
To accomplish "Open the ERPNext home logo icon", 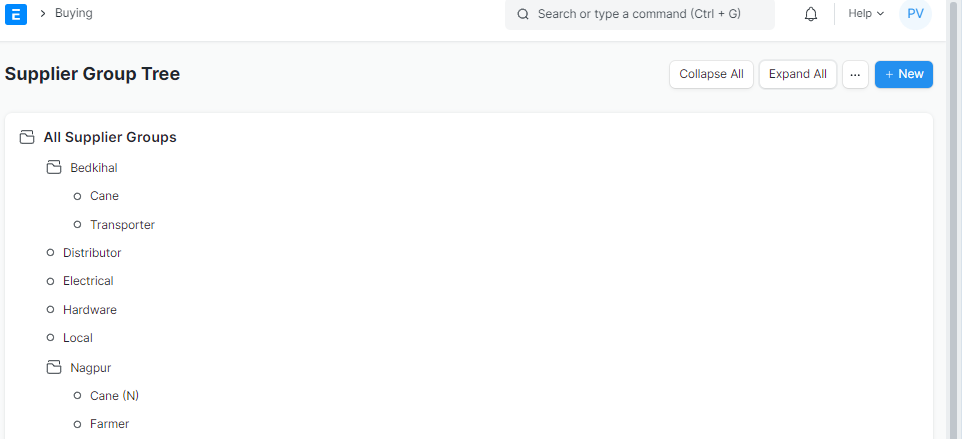I will click(16, 13).
